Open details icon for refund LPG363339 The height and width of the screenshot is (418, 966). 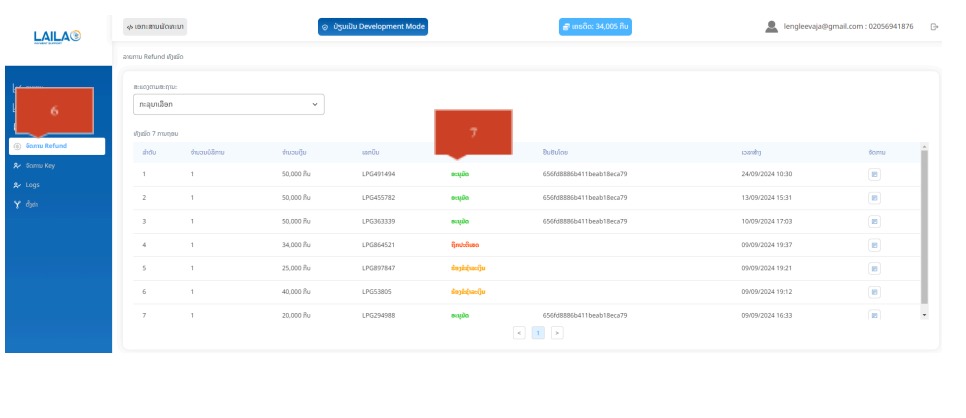(874, 221)
